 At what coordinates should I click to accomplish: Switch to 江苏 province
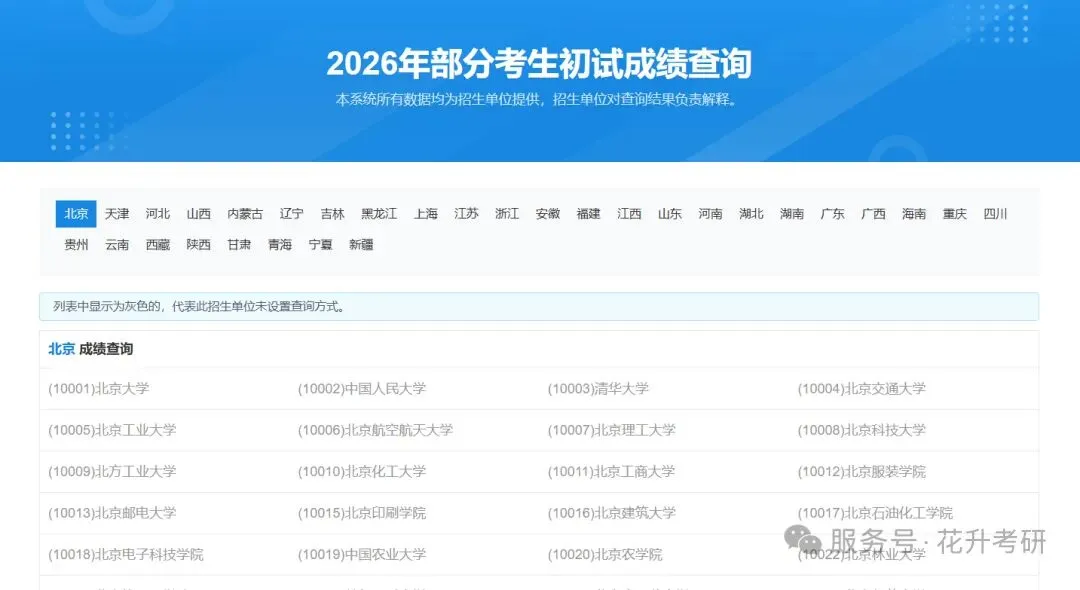tap(466, 214)
